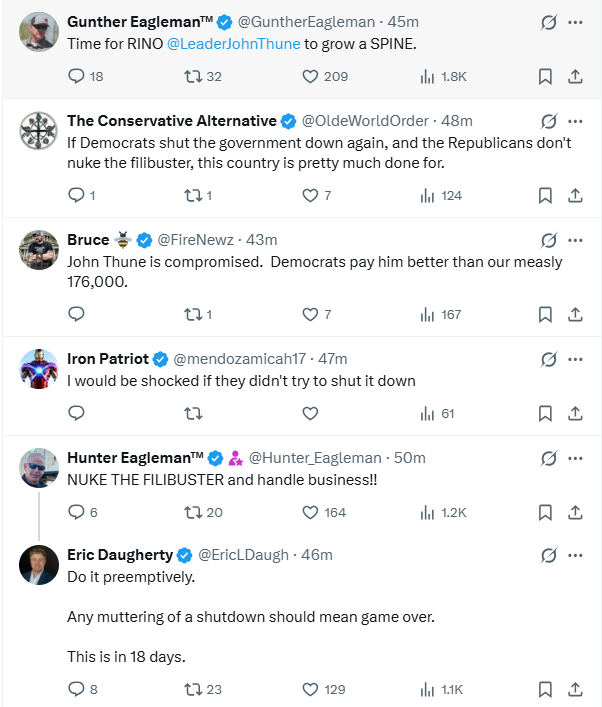
Task: Repost Gunther Eagleman's SPINE tweet
Action: coord(194,76)
